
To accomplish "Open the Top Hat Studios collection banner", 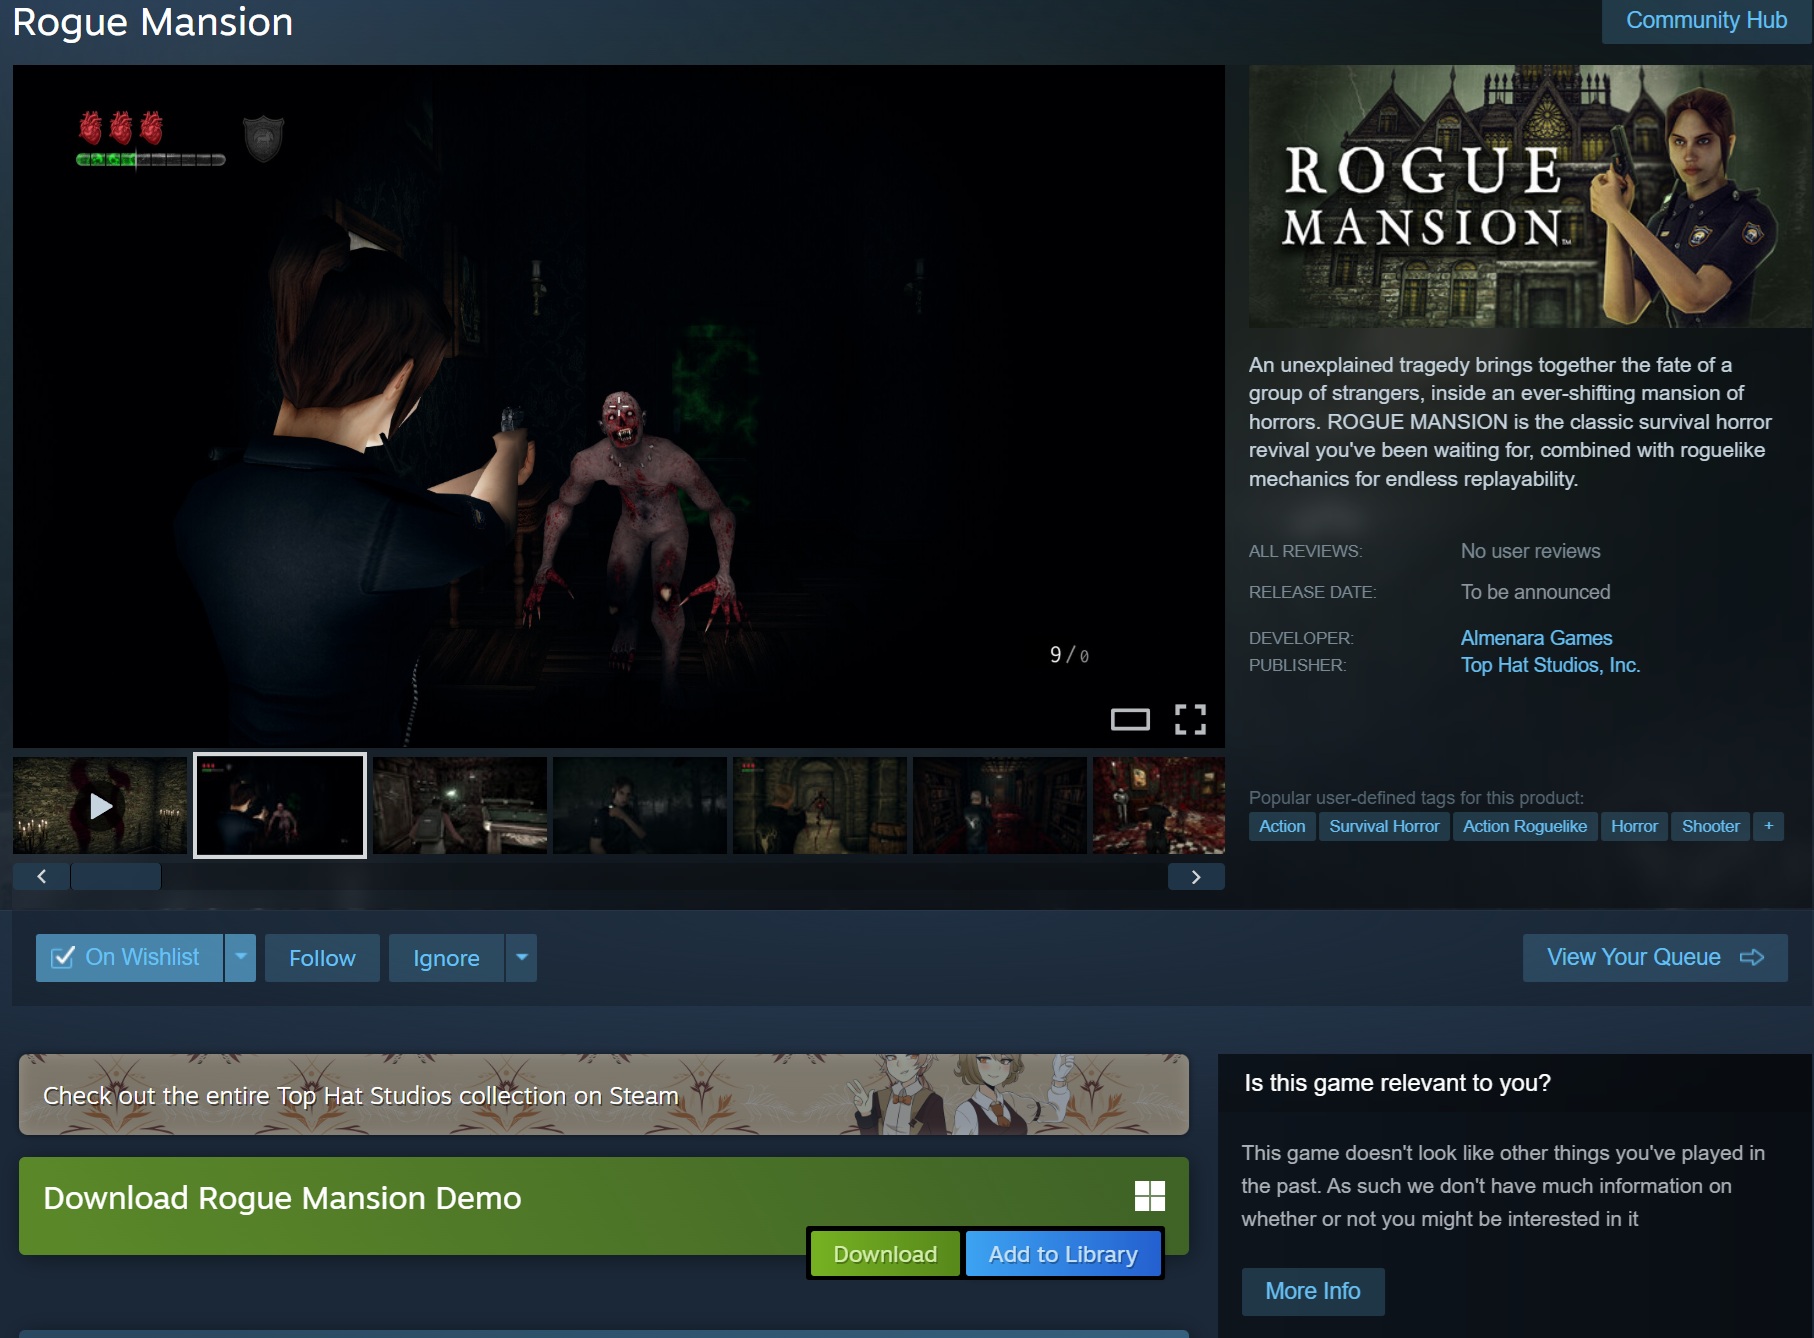I will point(604,1095).
